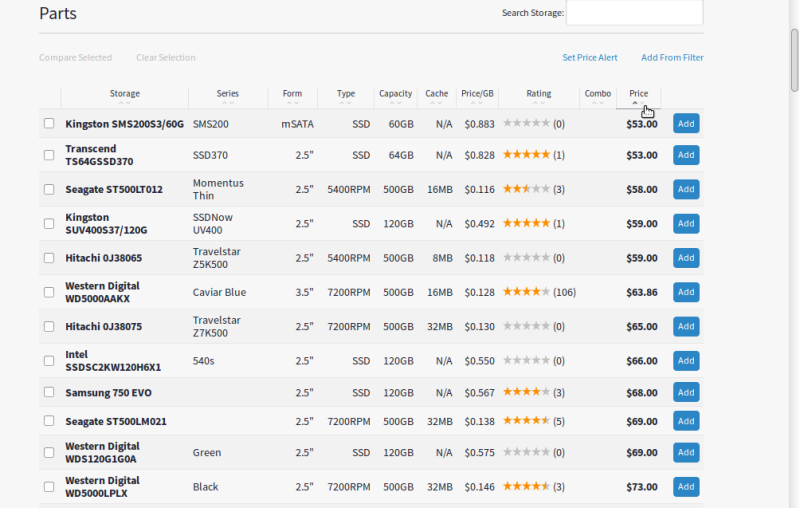The height and width of the screenshot is (508, 800).
Task: Sort by the Rating column arrows
Action: coord(539,102)
